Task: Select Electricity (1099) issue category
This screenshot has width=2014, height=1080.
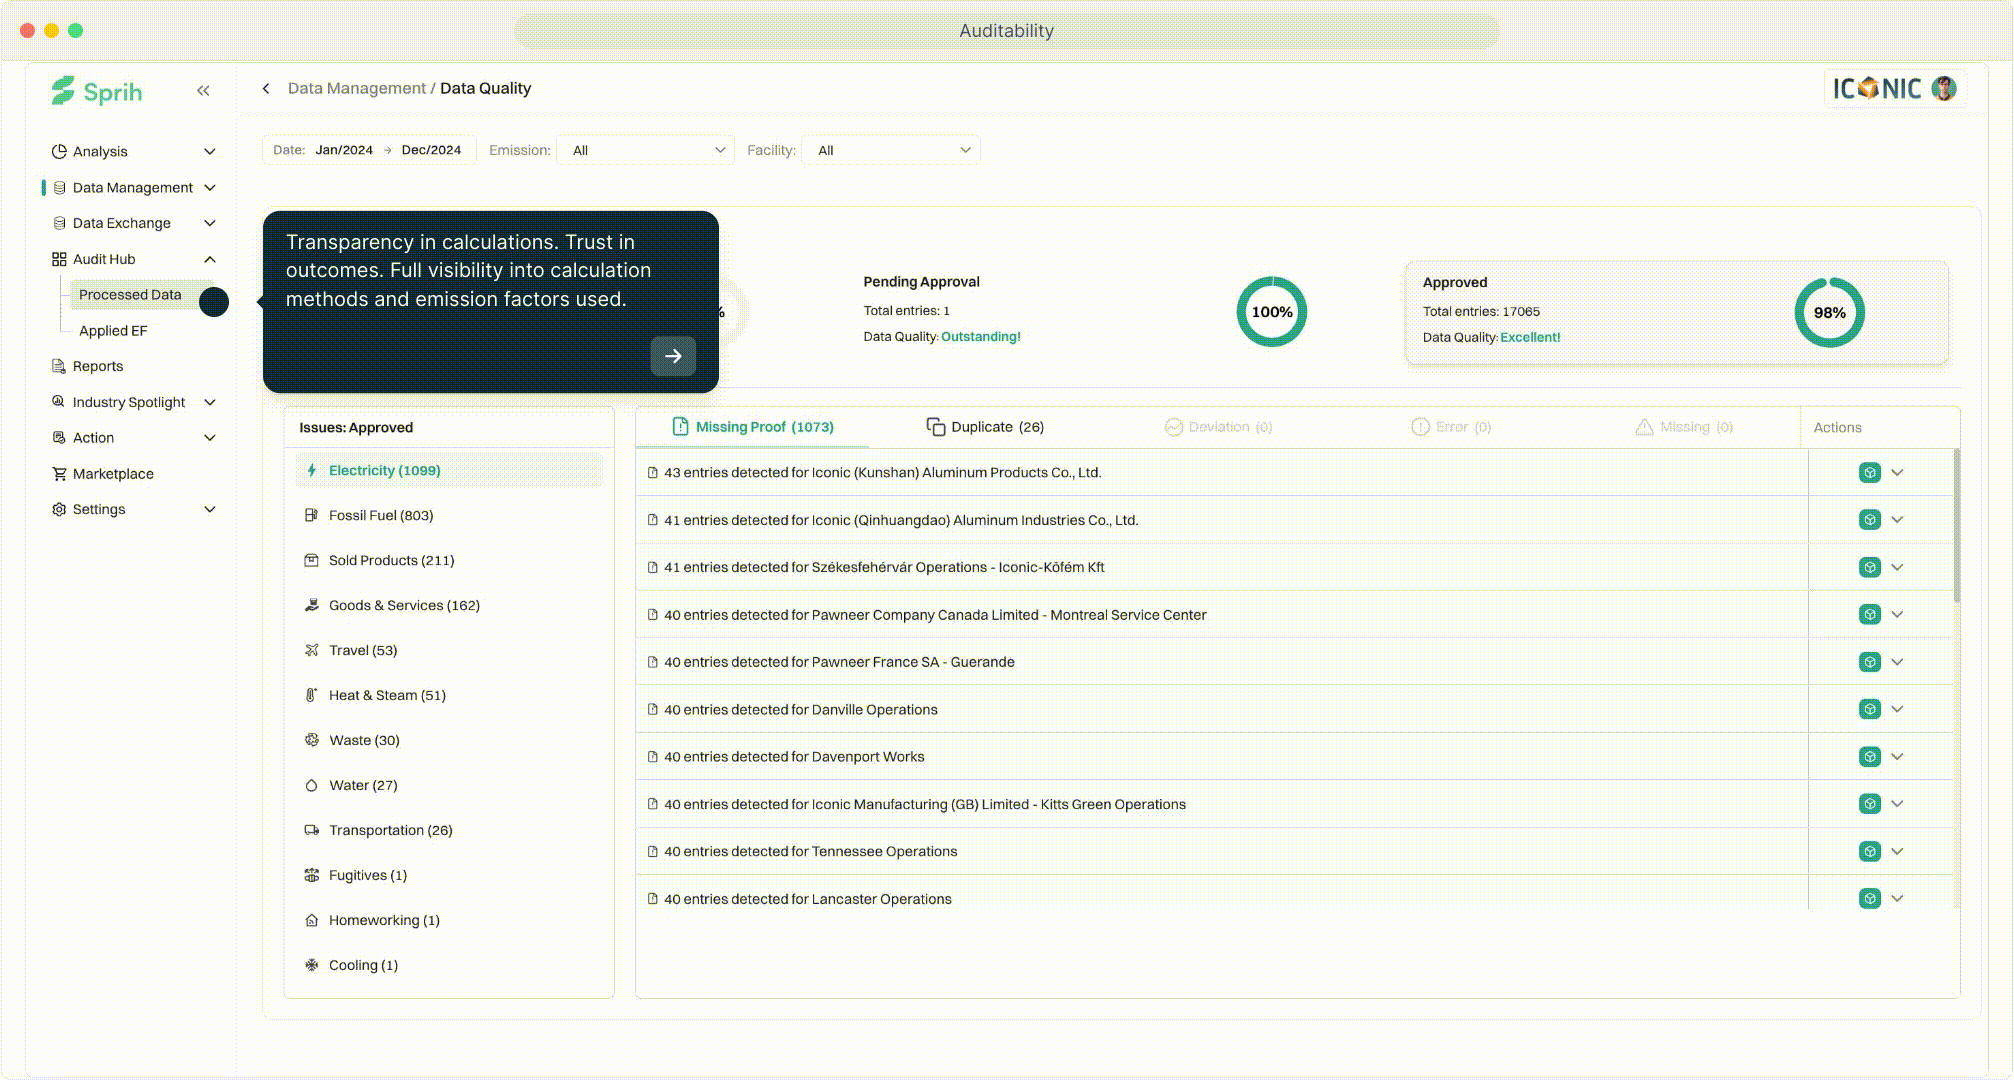Action: 449,470
